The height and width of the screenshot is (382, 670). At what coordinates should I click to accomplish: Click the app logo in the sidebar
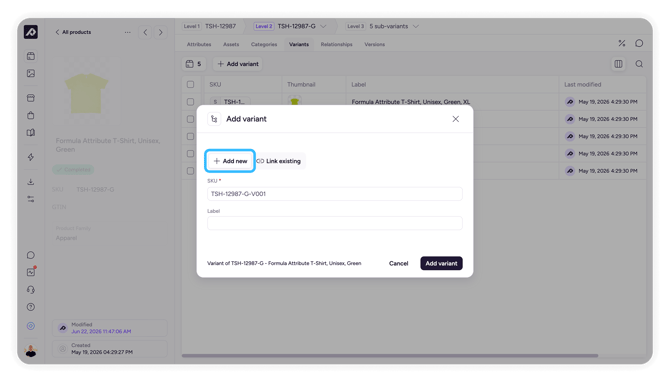[31, 32]
